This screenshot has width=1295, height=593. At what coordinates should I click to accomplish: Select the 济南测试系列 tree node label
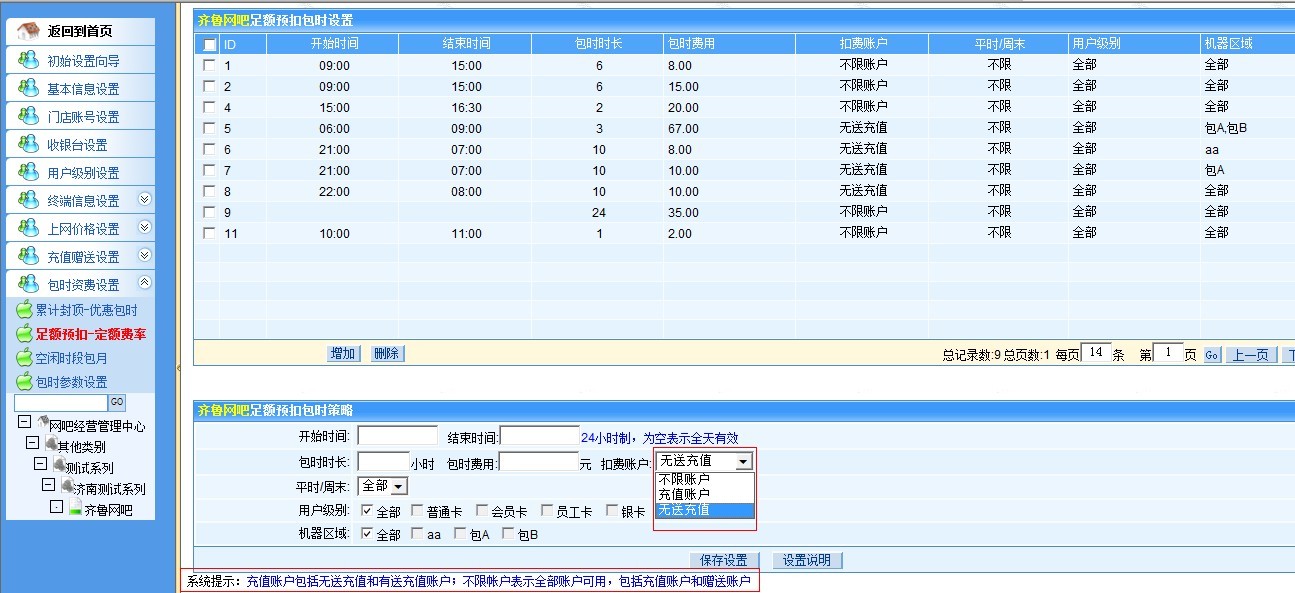pyautogui.click(x=109, y=489)
